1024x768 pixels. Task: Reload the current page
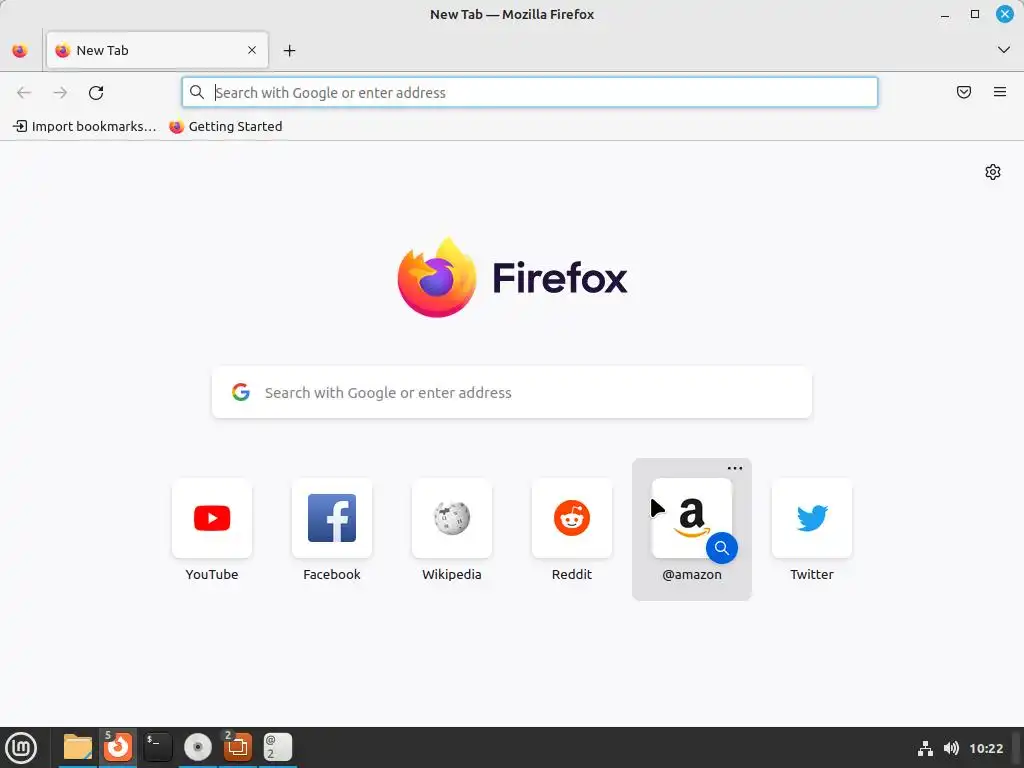click(96, 93)
